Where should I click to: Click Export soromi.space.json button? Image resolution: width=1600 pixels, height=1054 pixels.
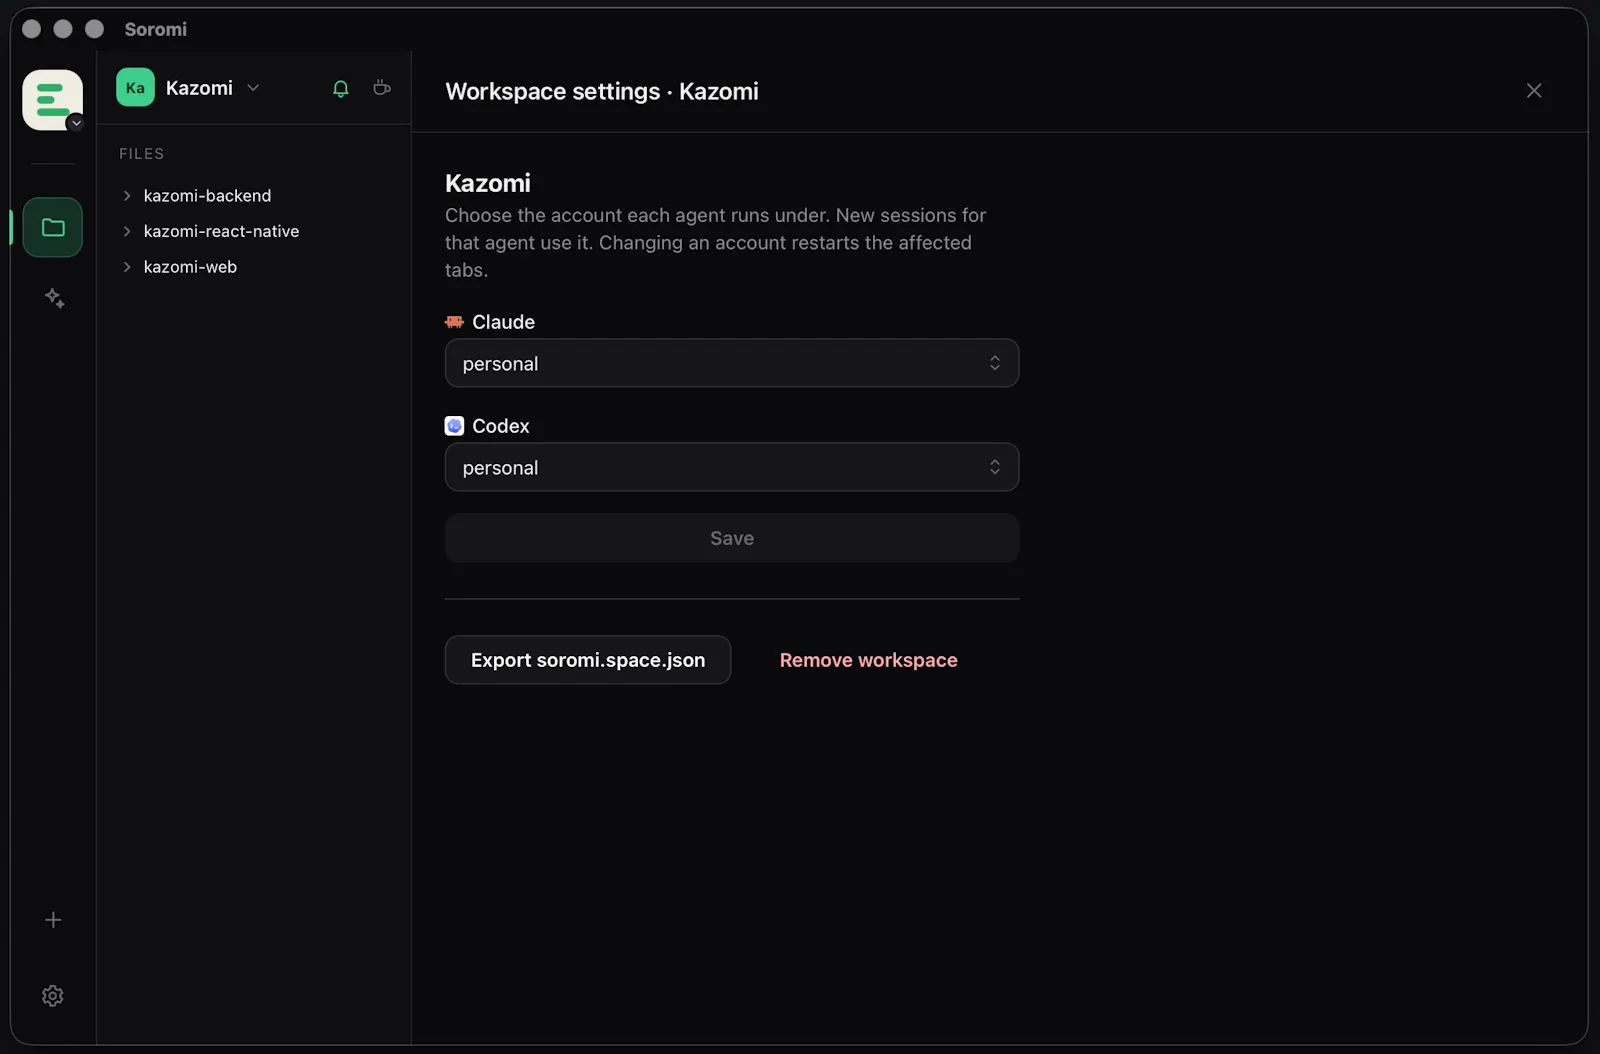click(x=588, y=660)
